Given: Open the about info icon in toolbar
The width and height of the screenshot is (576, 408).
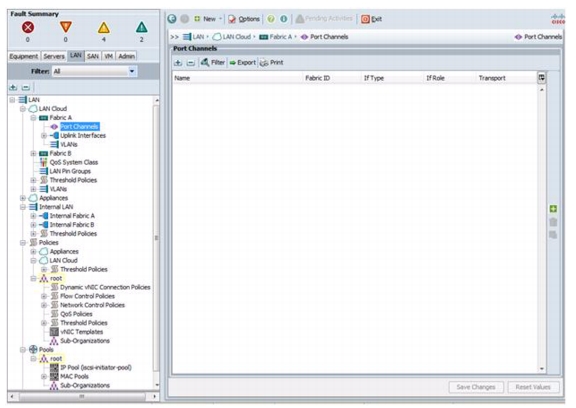Looking at the screenshot, I should pos(284,19).
